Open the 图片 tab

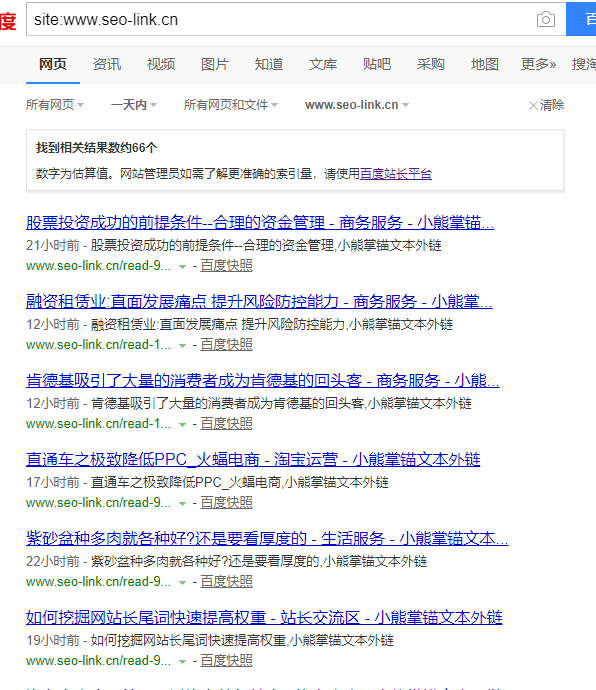click(215, 64)
